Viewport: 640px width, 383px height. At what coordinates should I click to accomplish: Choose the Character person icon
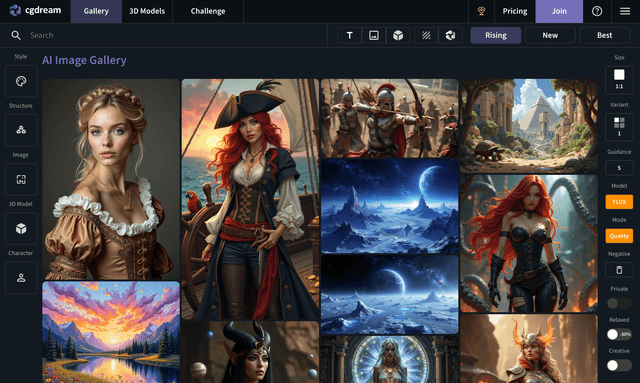click(21, 278)
